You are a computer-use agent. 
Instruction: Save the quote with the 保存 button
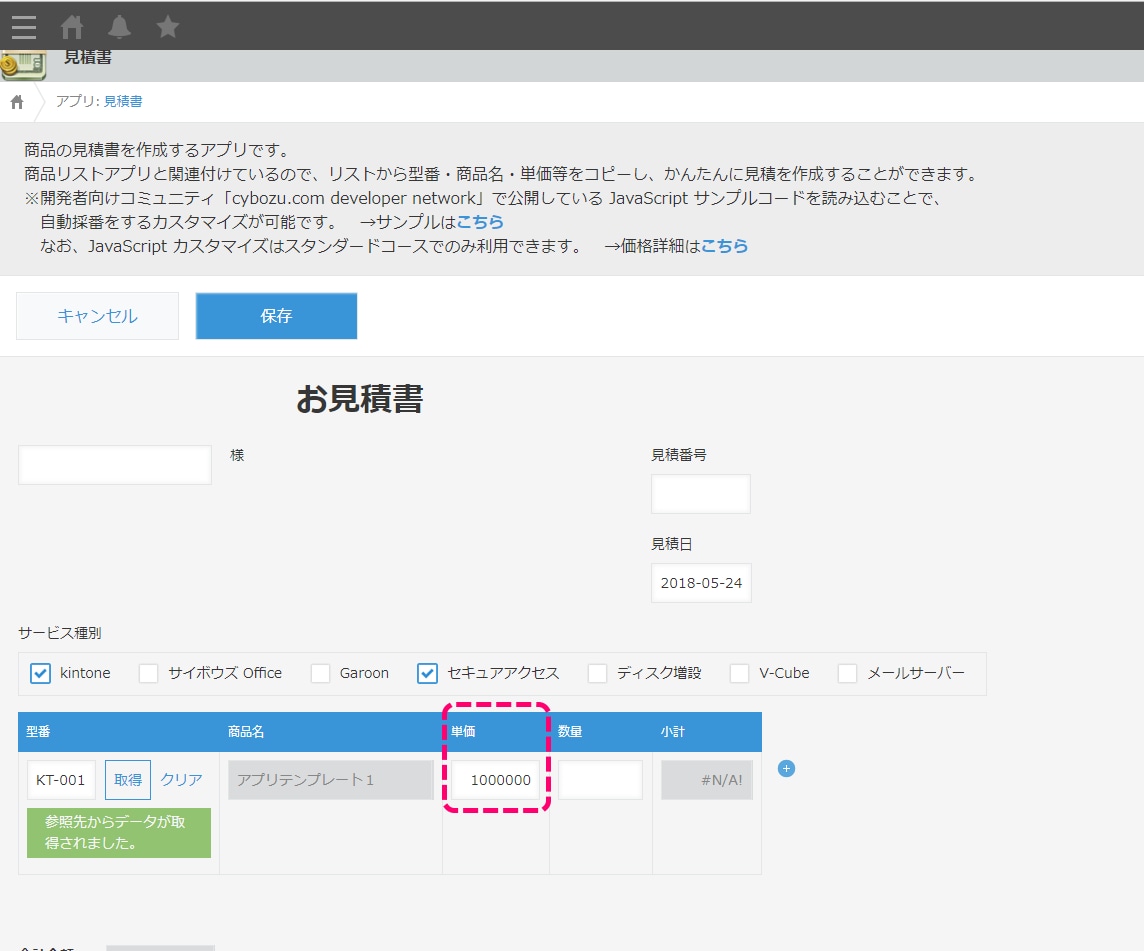276,315
